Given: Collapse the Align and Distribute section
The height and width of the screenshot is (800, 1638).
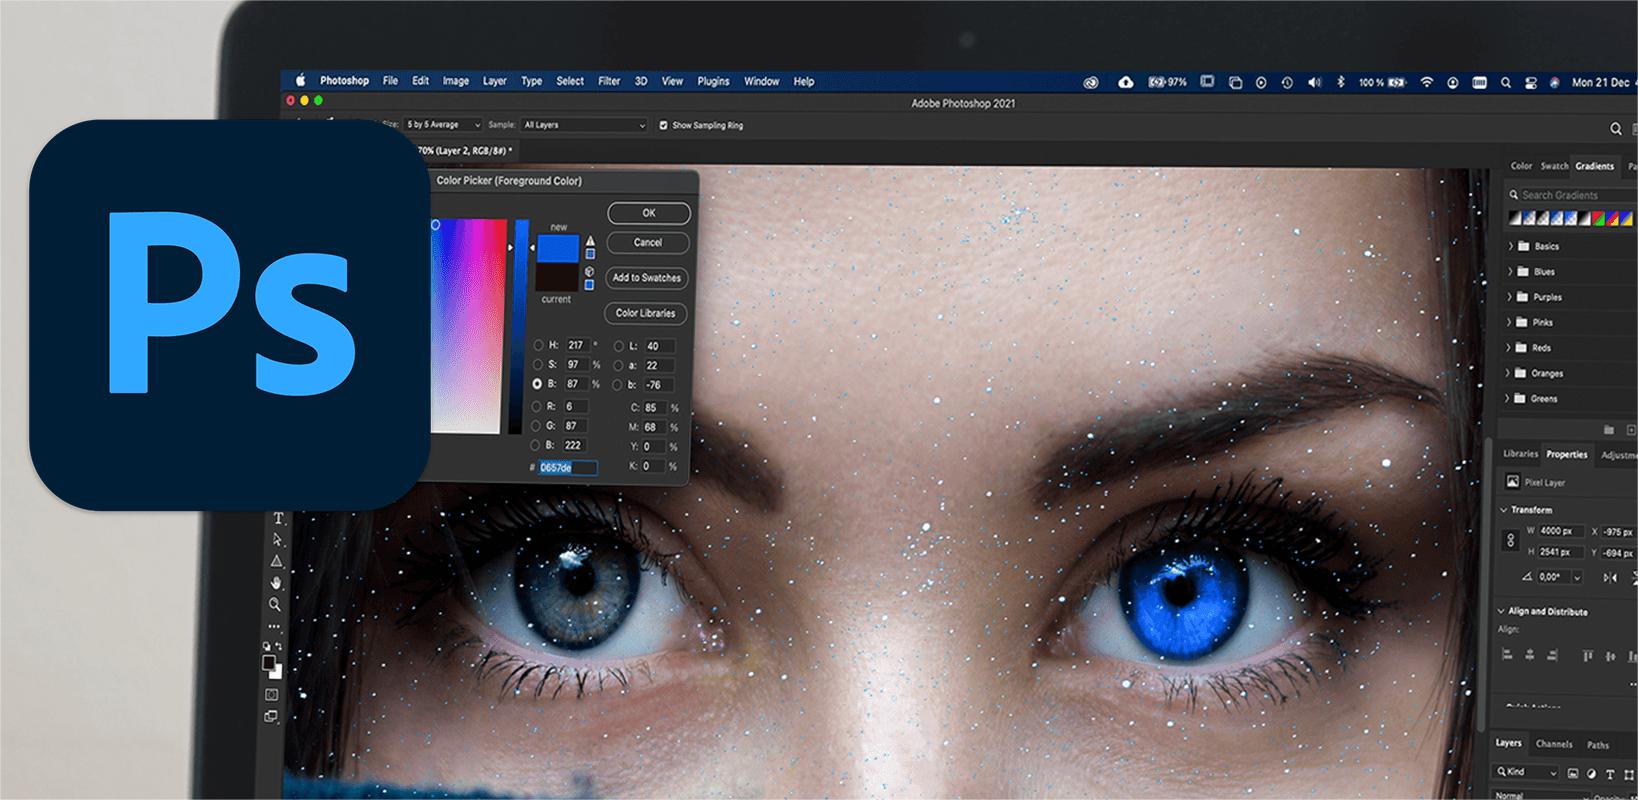Looking at the screenshot, I should point(1502,611).
